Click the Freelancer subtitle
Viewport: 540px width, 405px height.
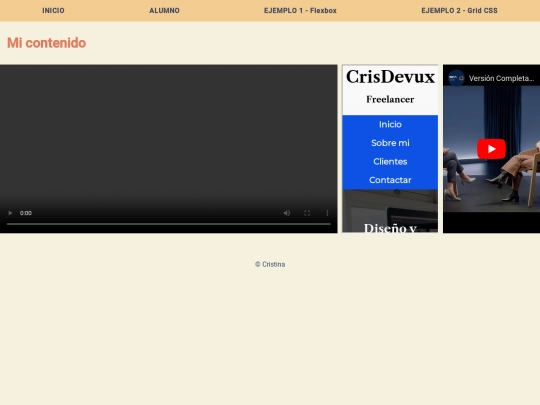[390, 99]
